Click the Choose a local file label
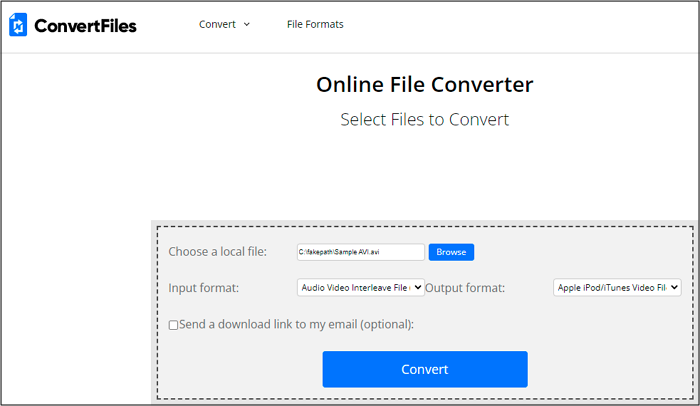The height and width of the screenshot is (406, 700). [x=217, y=252]
